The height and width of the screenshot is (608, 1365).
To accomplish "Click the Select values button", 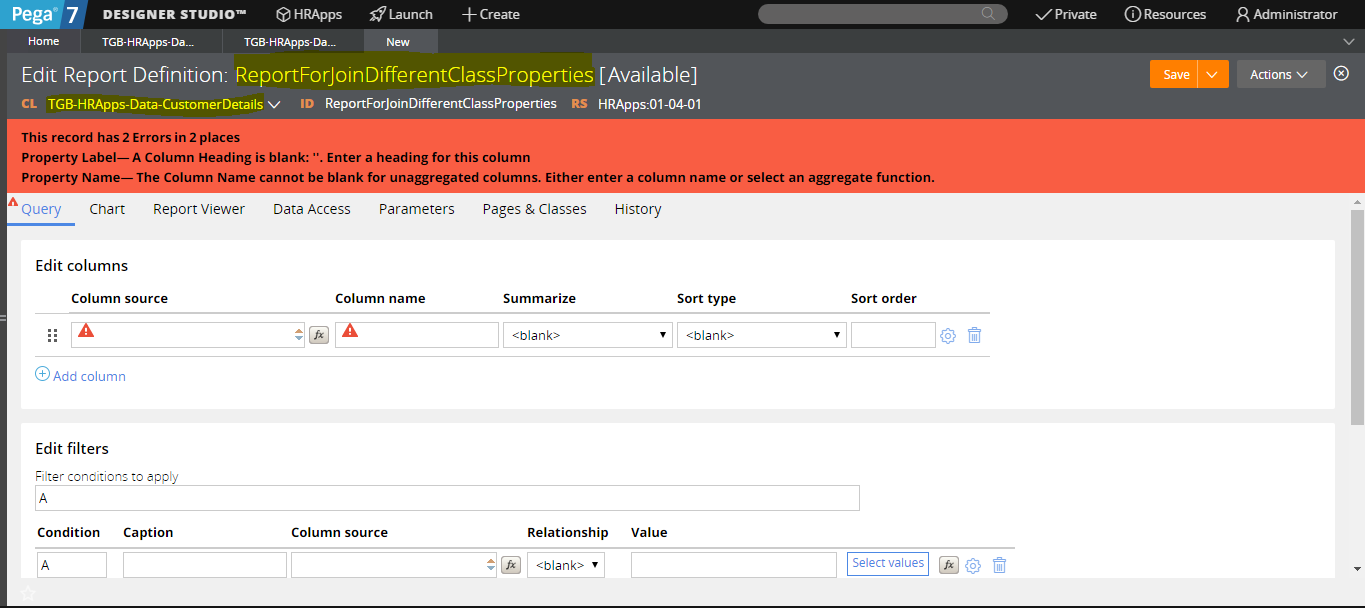I will 887,563.
